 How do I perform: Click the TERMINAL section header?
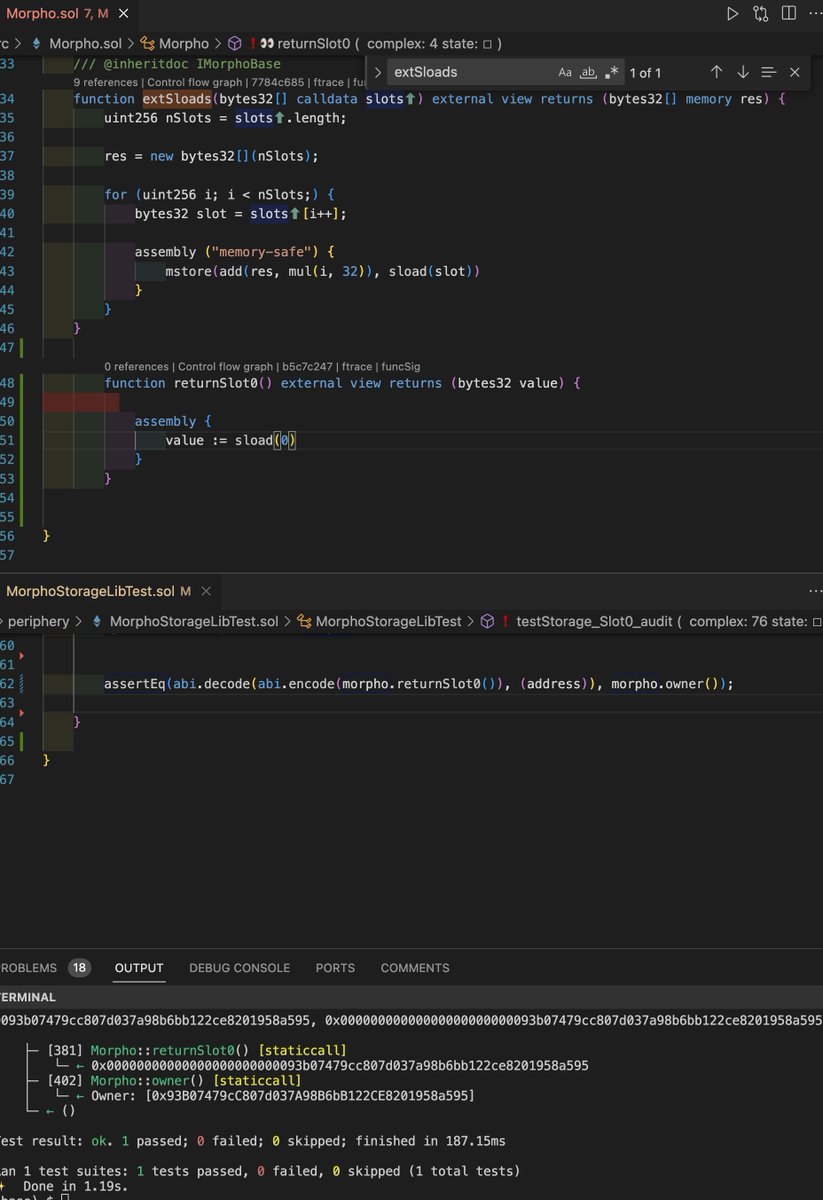tap(28, 997)
